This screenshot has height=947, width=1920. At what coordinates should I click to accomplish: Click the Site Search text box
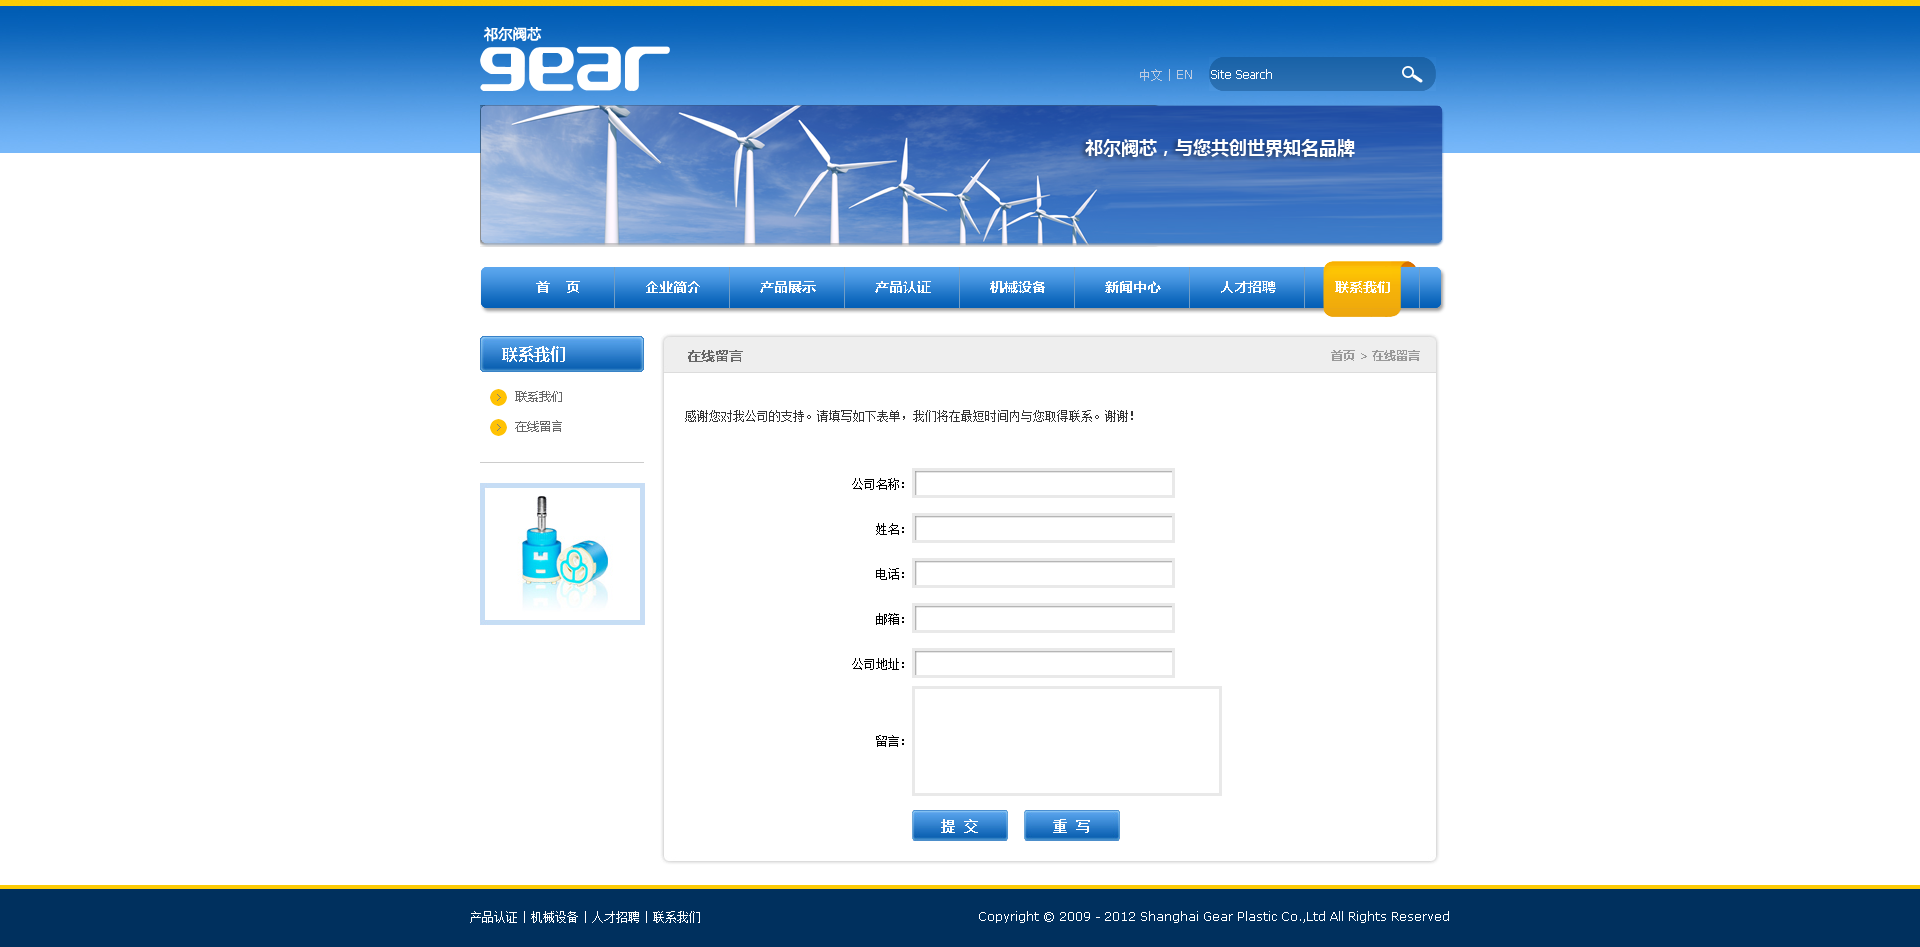tap(1300, 75)
